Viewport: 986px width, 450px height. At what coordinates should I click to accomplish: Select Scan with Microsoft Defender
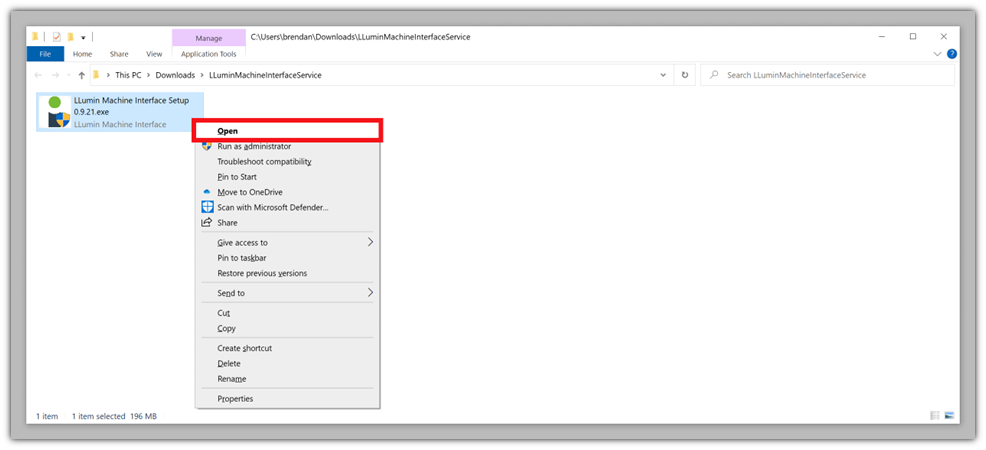(272, 207)
